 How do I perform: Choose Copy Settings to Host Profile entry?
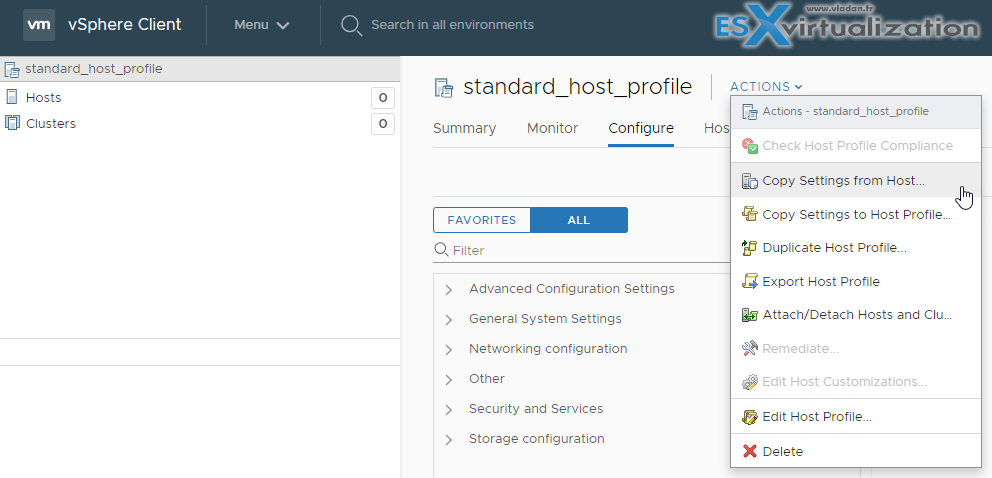856,214
